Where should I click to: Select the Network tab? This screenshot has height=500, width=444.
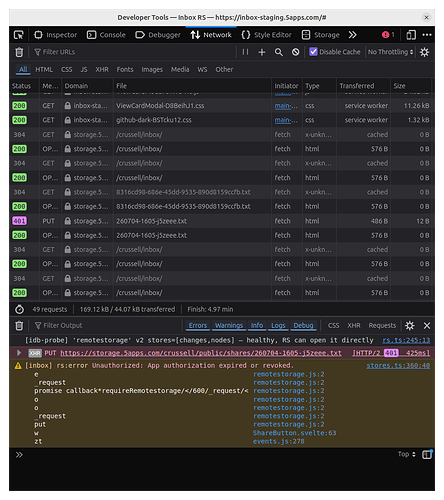[x=211, y=35]
